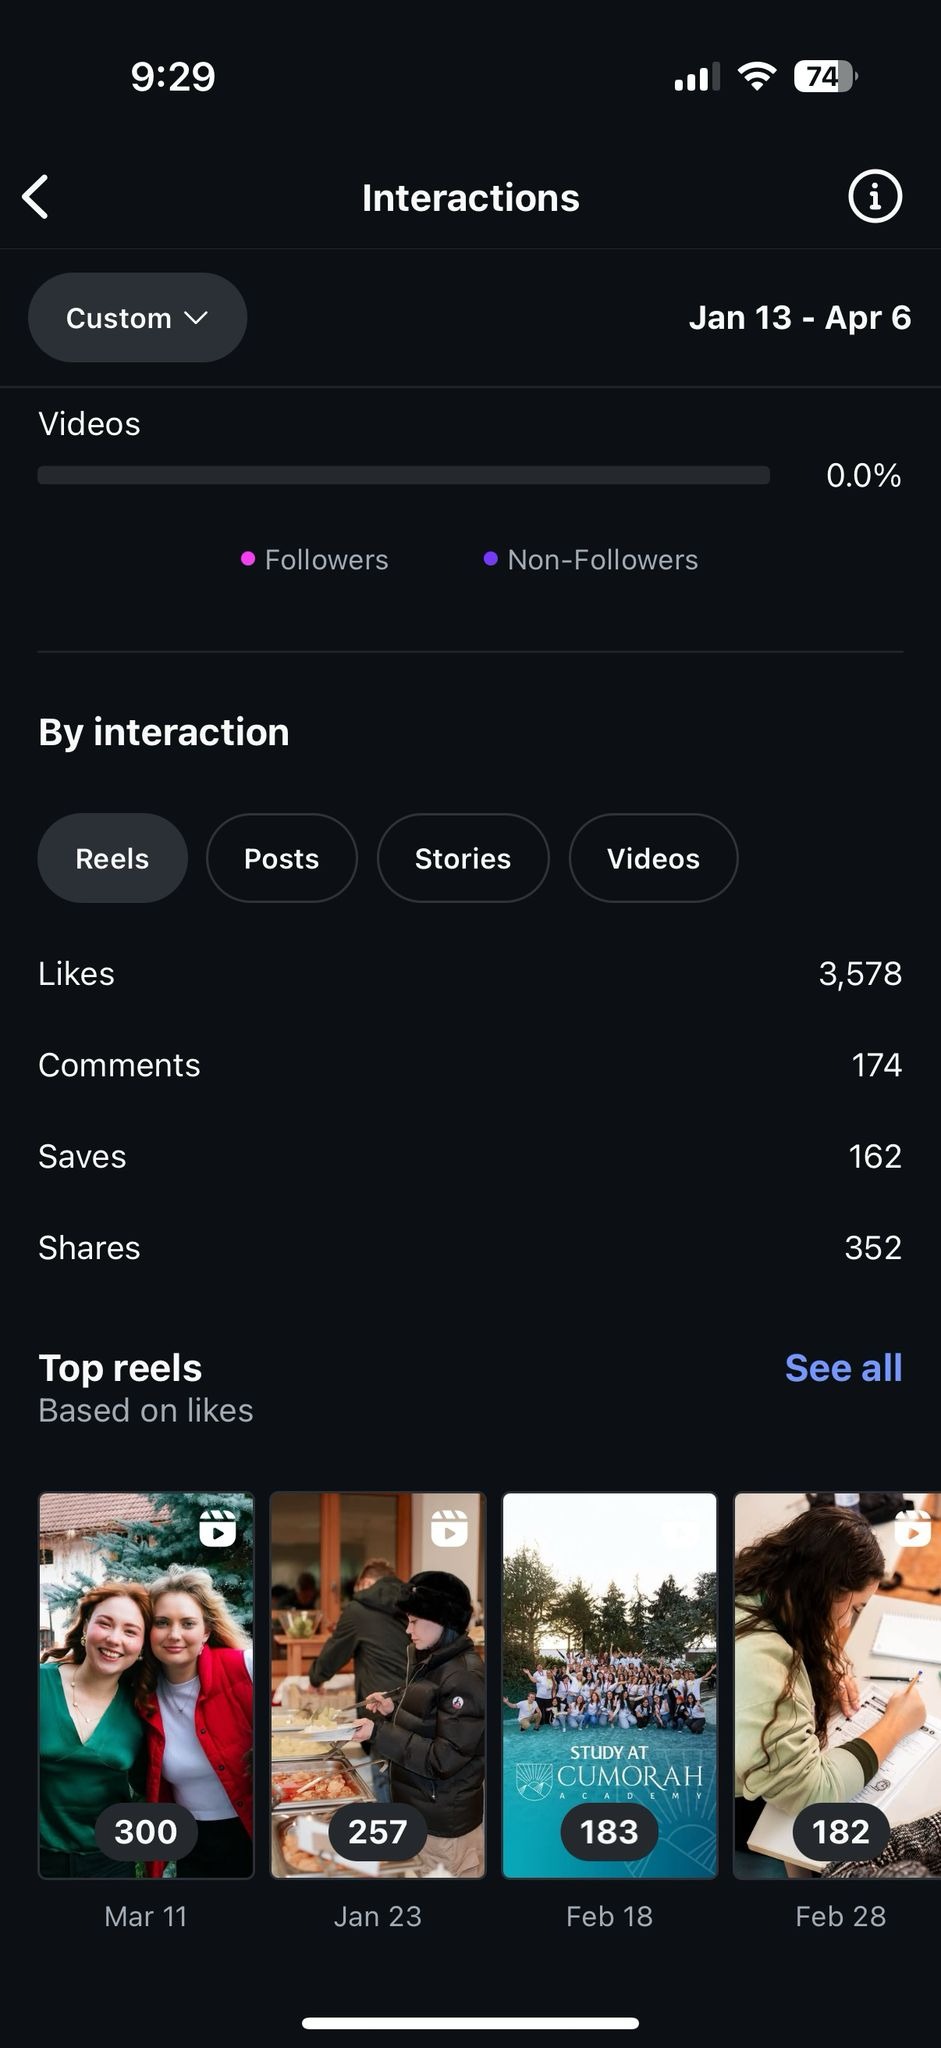Open the Mar 11 reel with 300 likes

[146, 1685]
